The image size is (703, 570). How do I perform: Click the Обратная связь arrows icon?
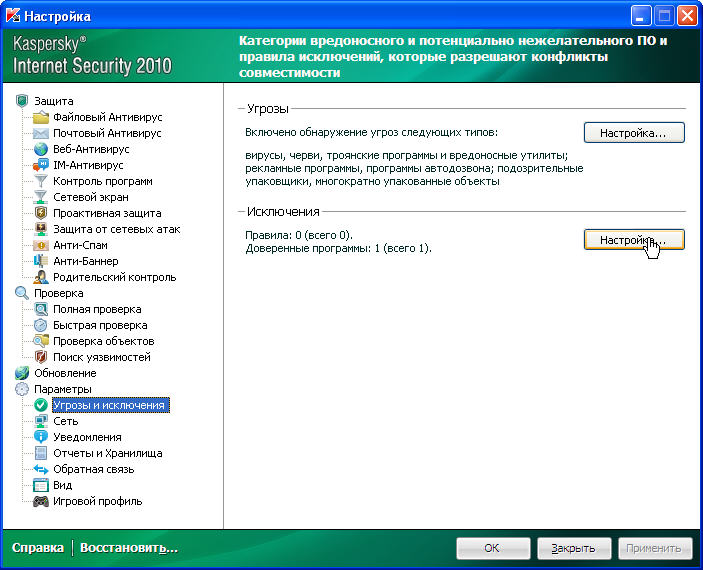(41, 469)
